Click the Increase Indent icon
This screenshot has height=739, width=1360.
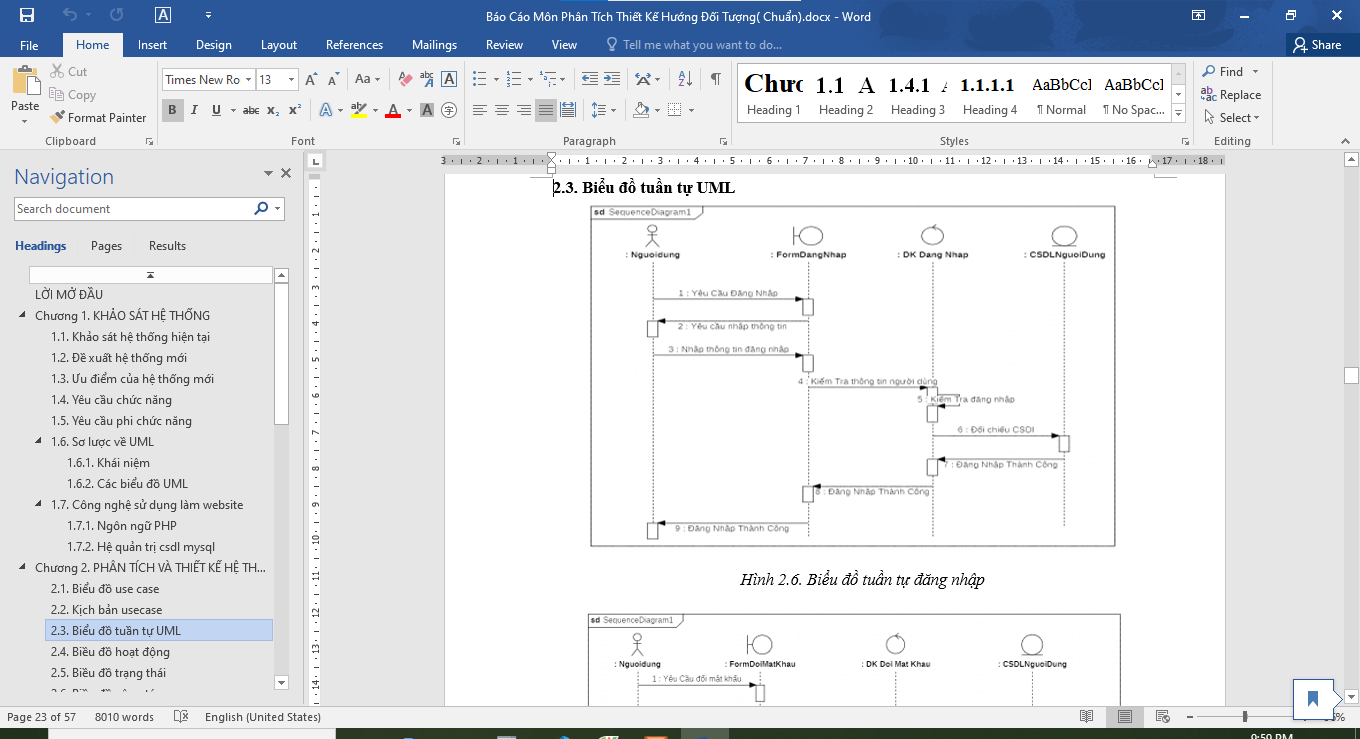(611, 79)
